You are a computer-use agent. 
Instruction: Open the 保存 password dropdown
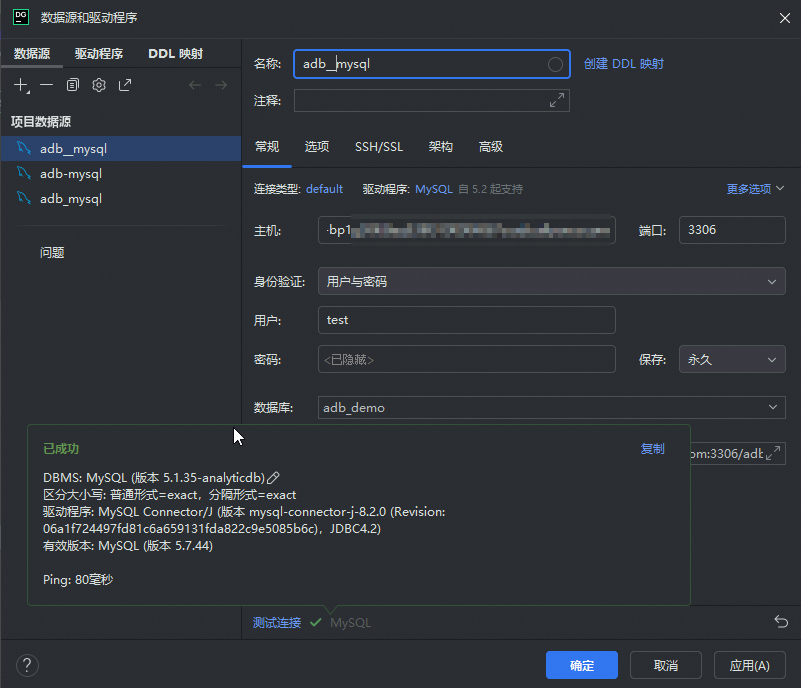pyautogui.click(x=732, y=359)
